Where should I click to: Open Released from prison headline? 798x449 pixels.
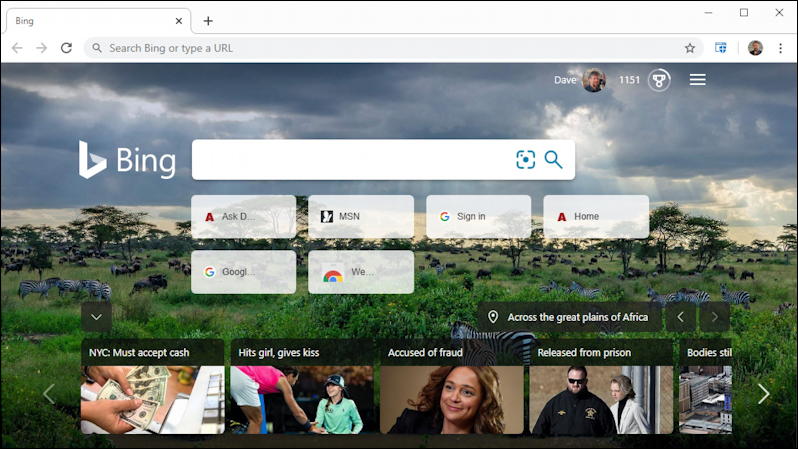point(584,353)
